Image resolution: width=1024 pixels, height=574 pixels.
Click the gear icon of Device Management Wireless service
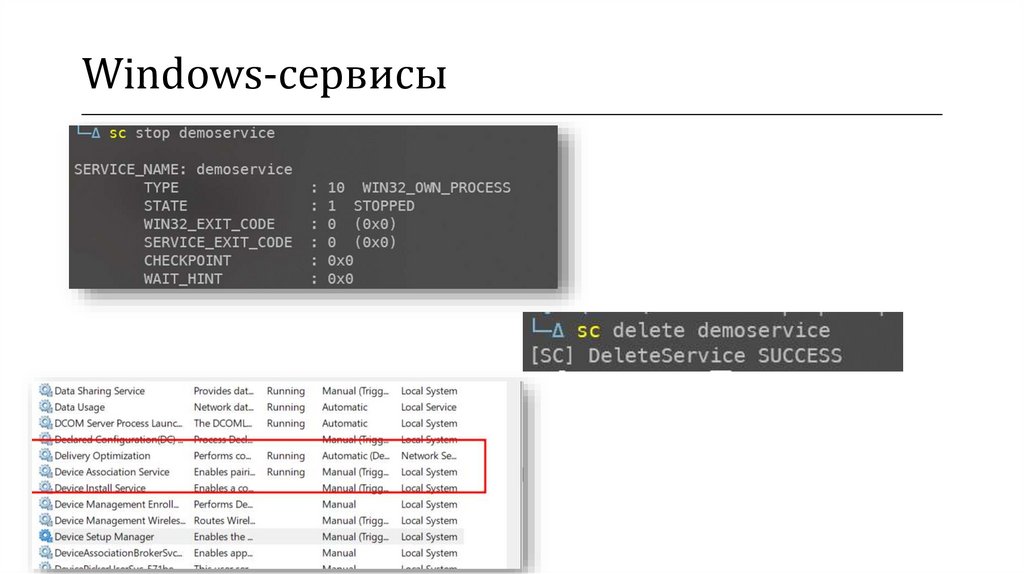click(46, 520)
